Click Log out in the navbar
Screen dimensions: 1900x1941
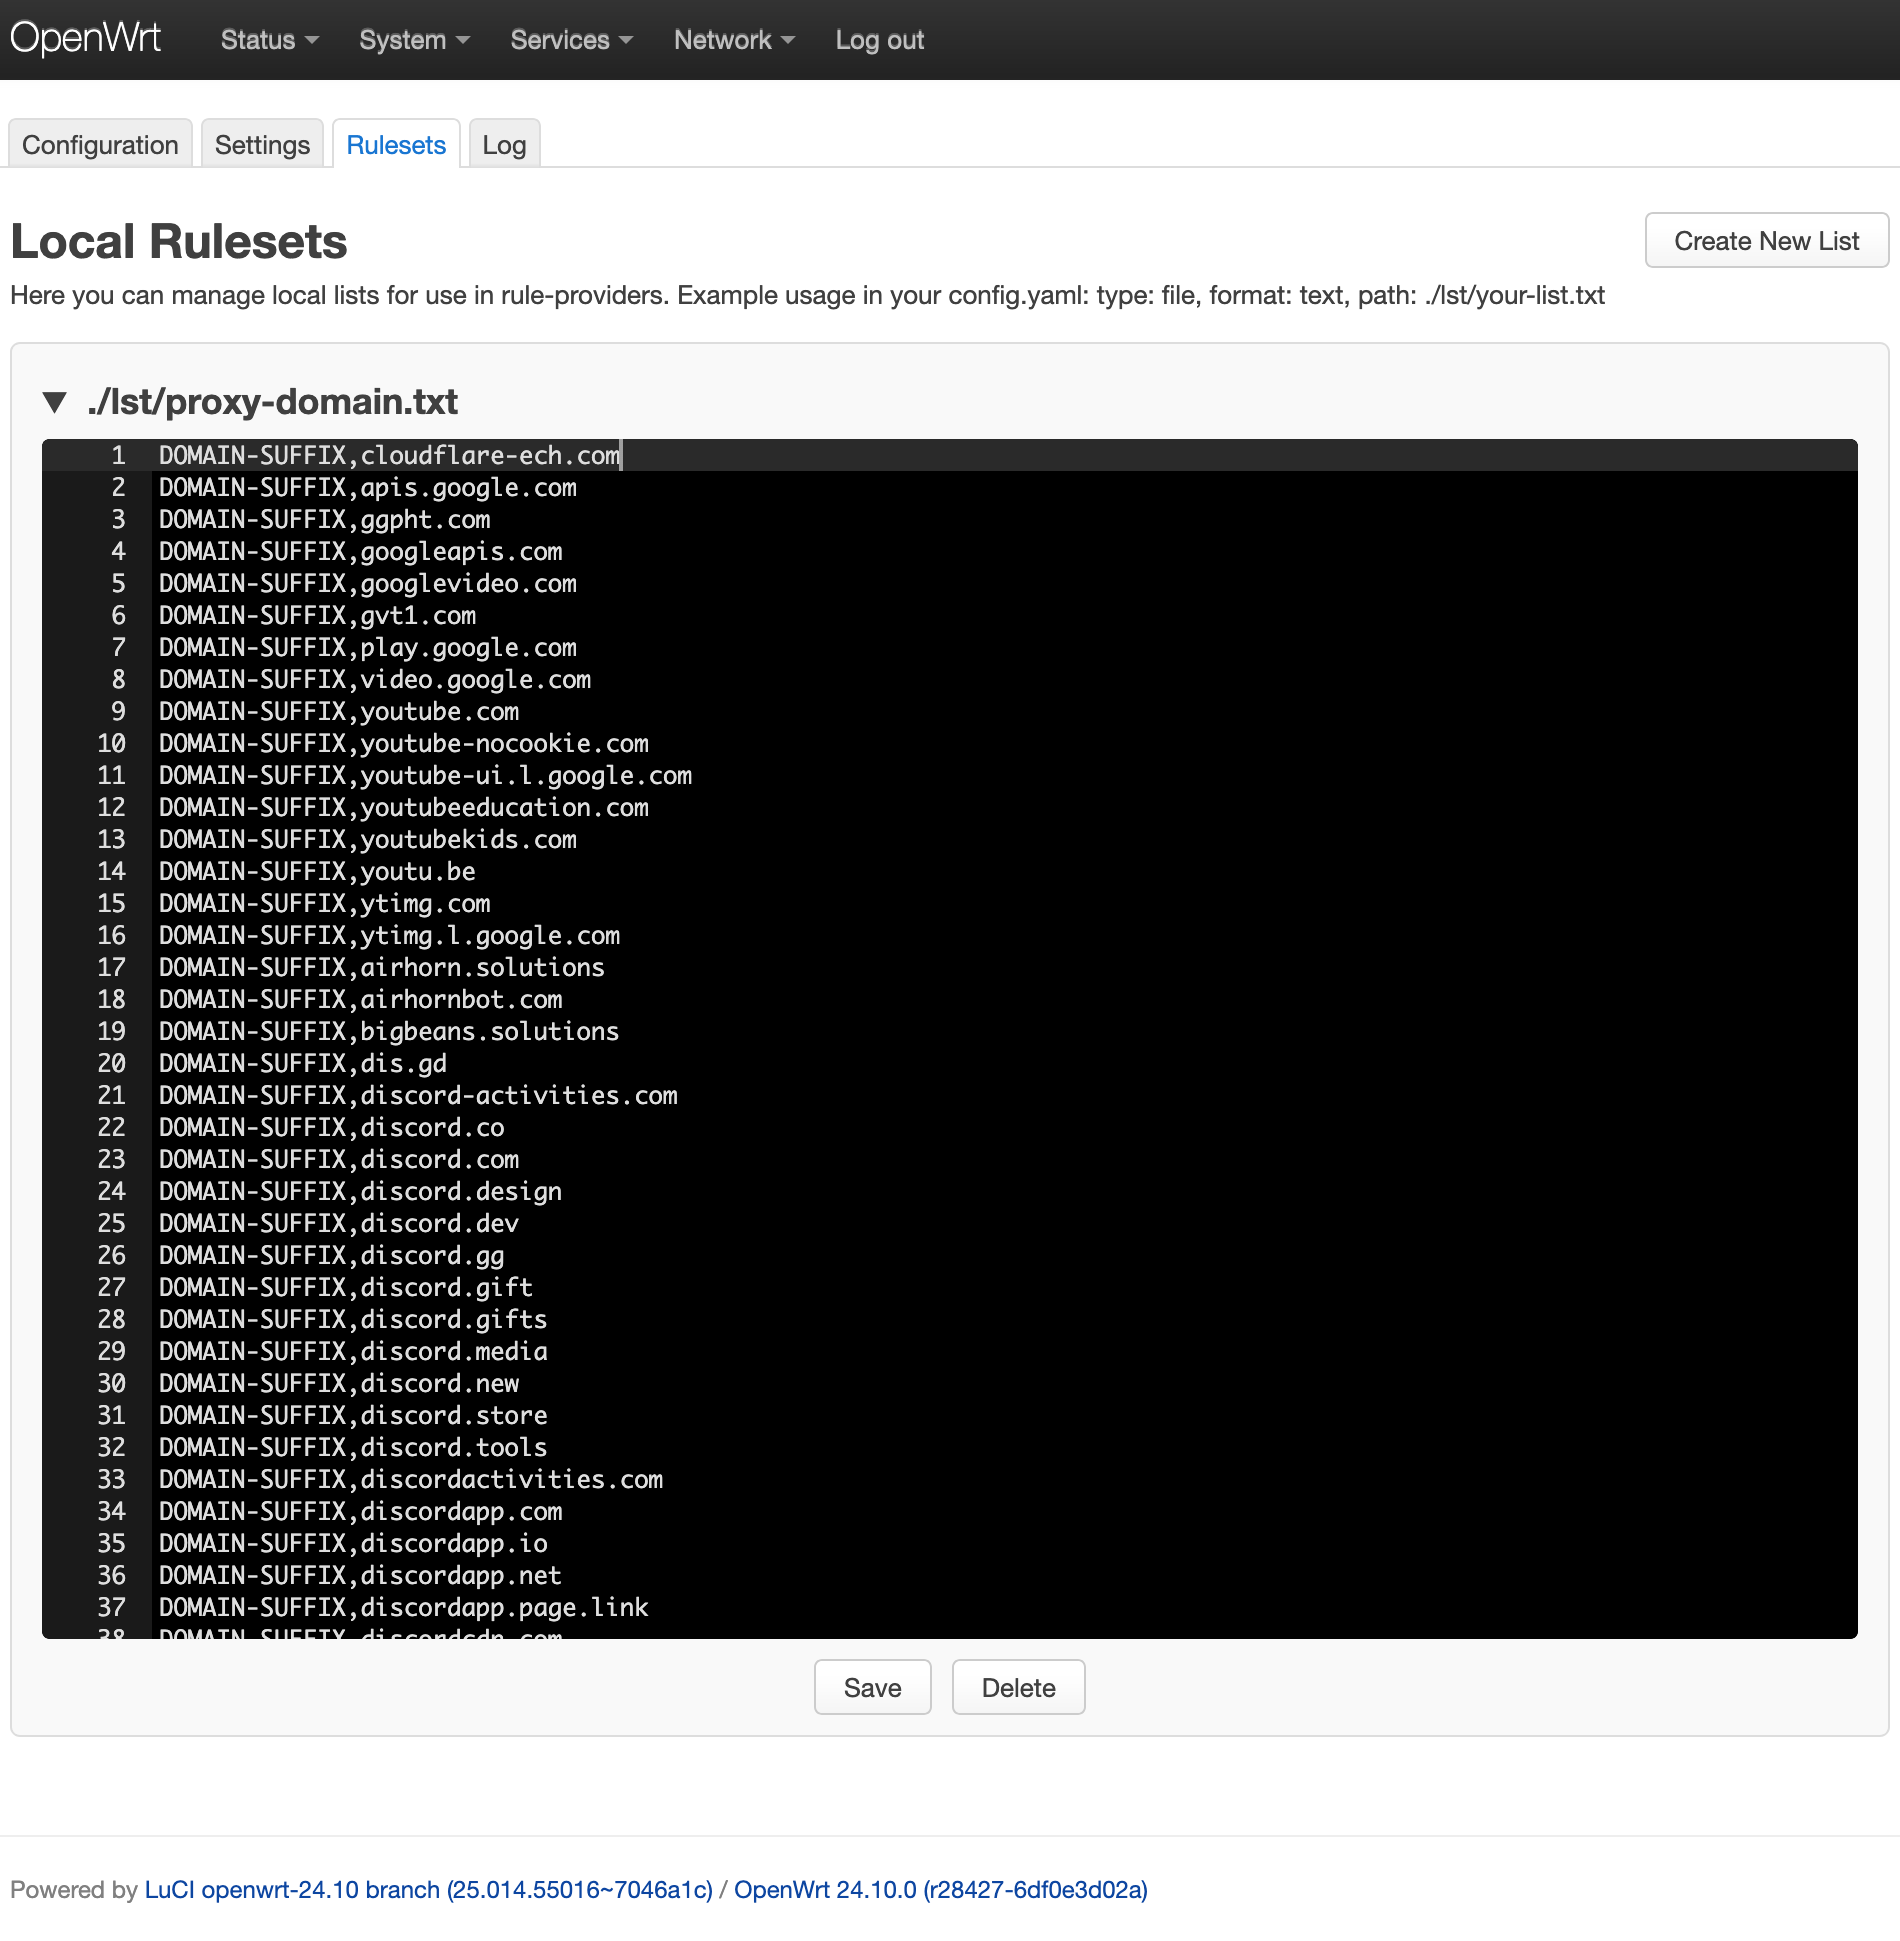[879, 40]
